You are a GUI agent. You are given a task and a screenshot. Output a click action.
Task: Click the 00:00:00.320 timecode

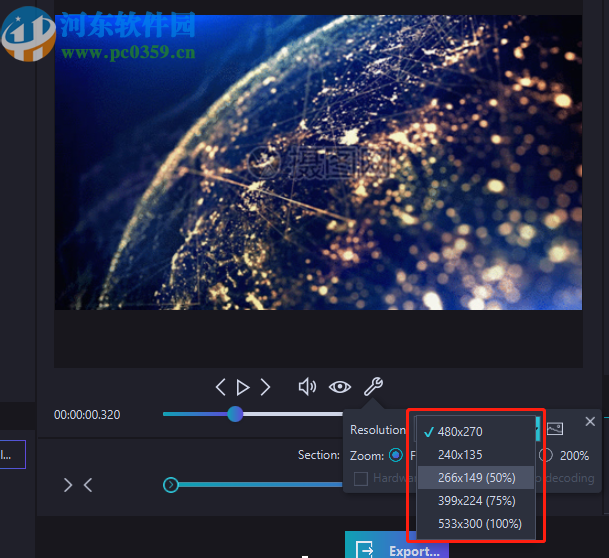tap(87, 415)
